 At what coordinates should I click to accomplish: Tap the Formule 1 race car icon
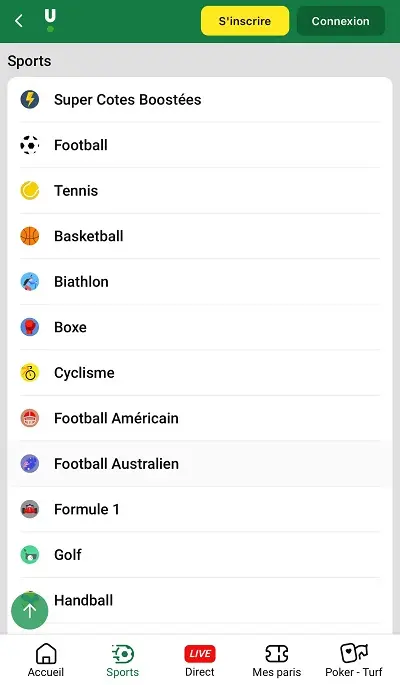pos(30,509)
